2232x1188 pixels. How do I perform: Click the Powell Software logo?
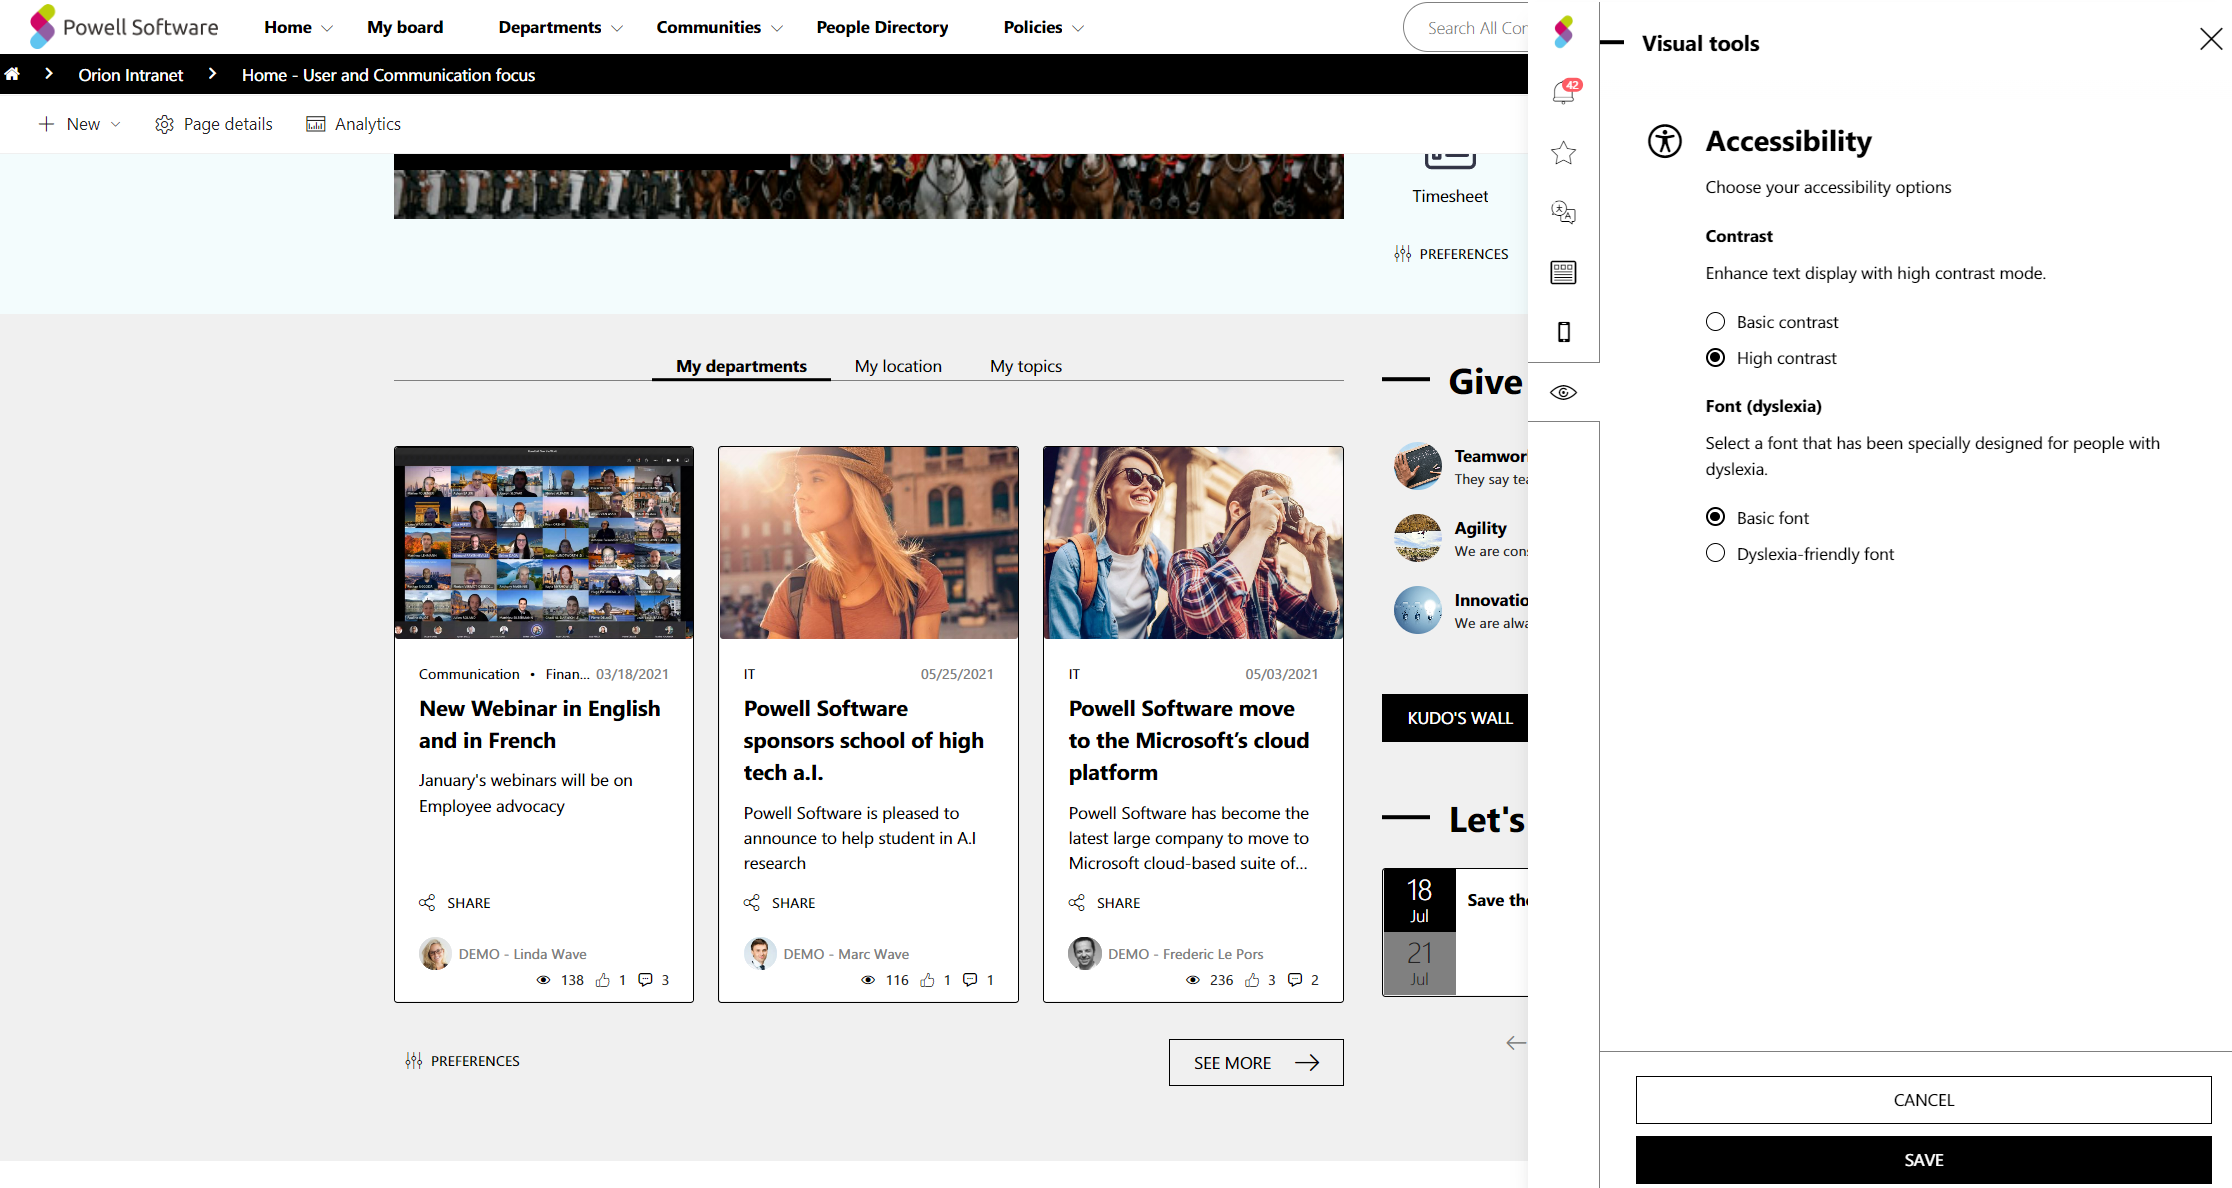tap(124, 27)
